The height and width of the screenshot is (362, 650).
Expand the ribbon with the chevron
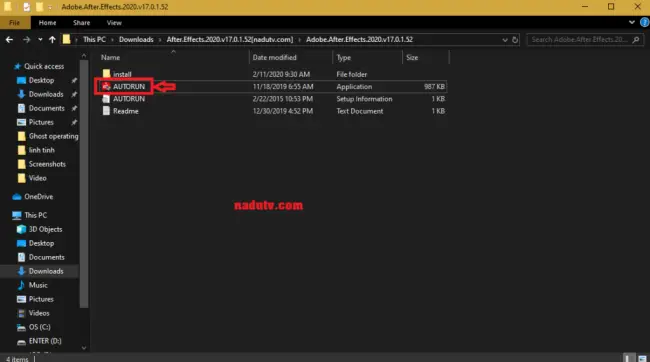tap(631, 22)
